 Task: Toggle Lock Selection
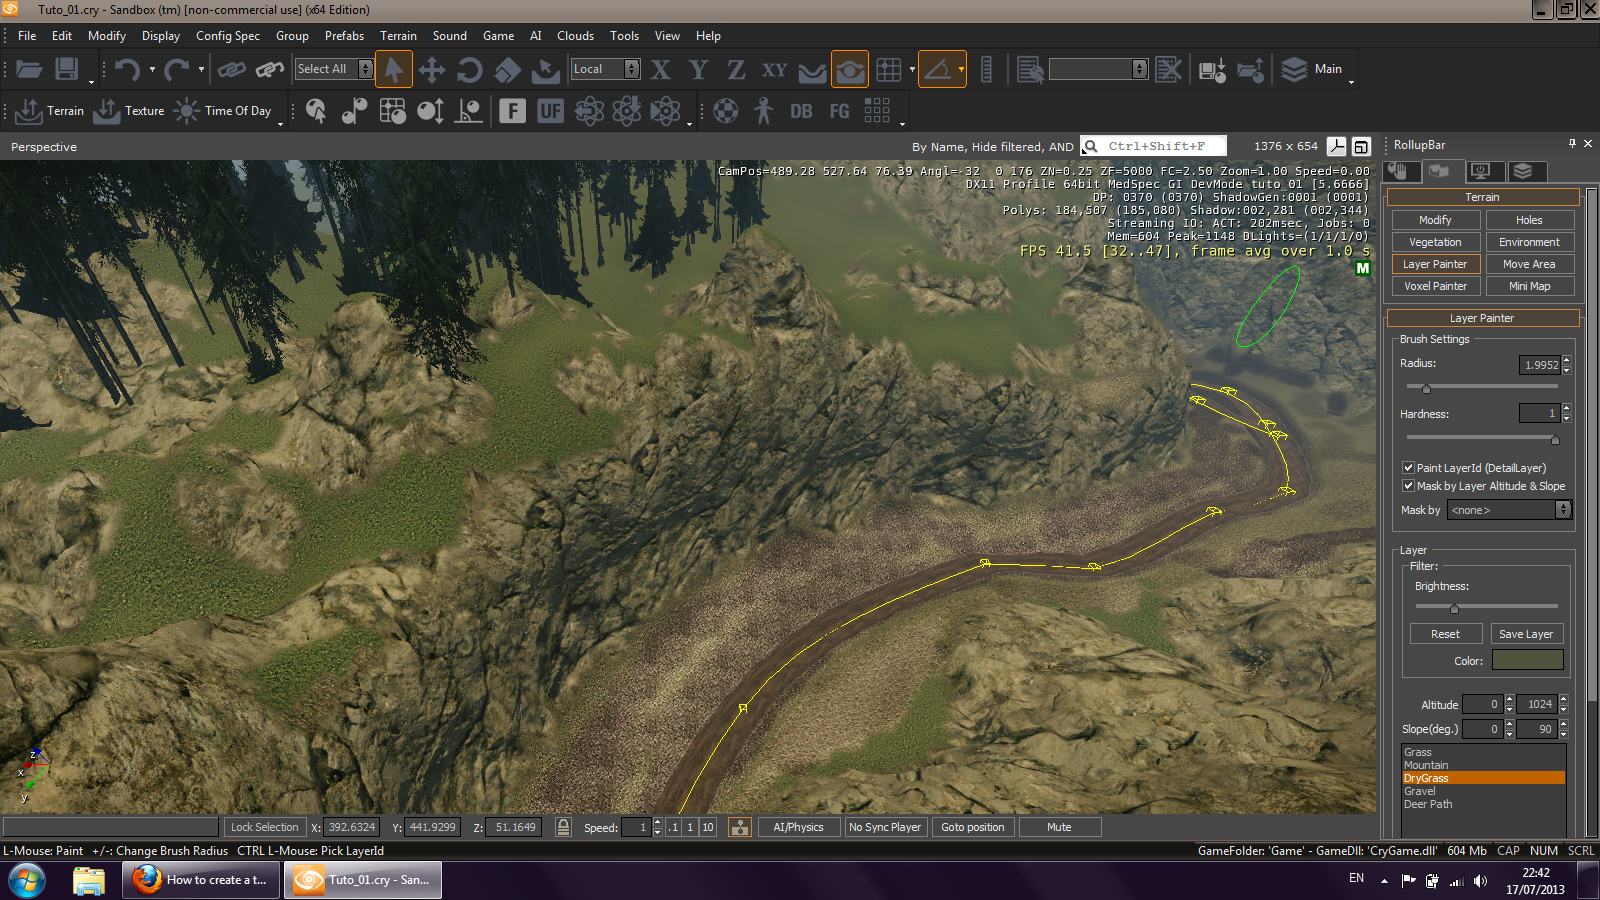pyautogui.click(x=264, y=827)
